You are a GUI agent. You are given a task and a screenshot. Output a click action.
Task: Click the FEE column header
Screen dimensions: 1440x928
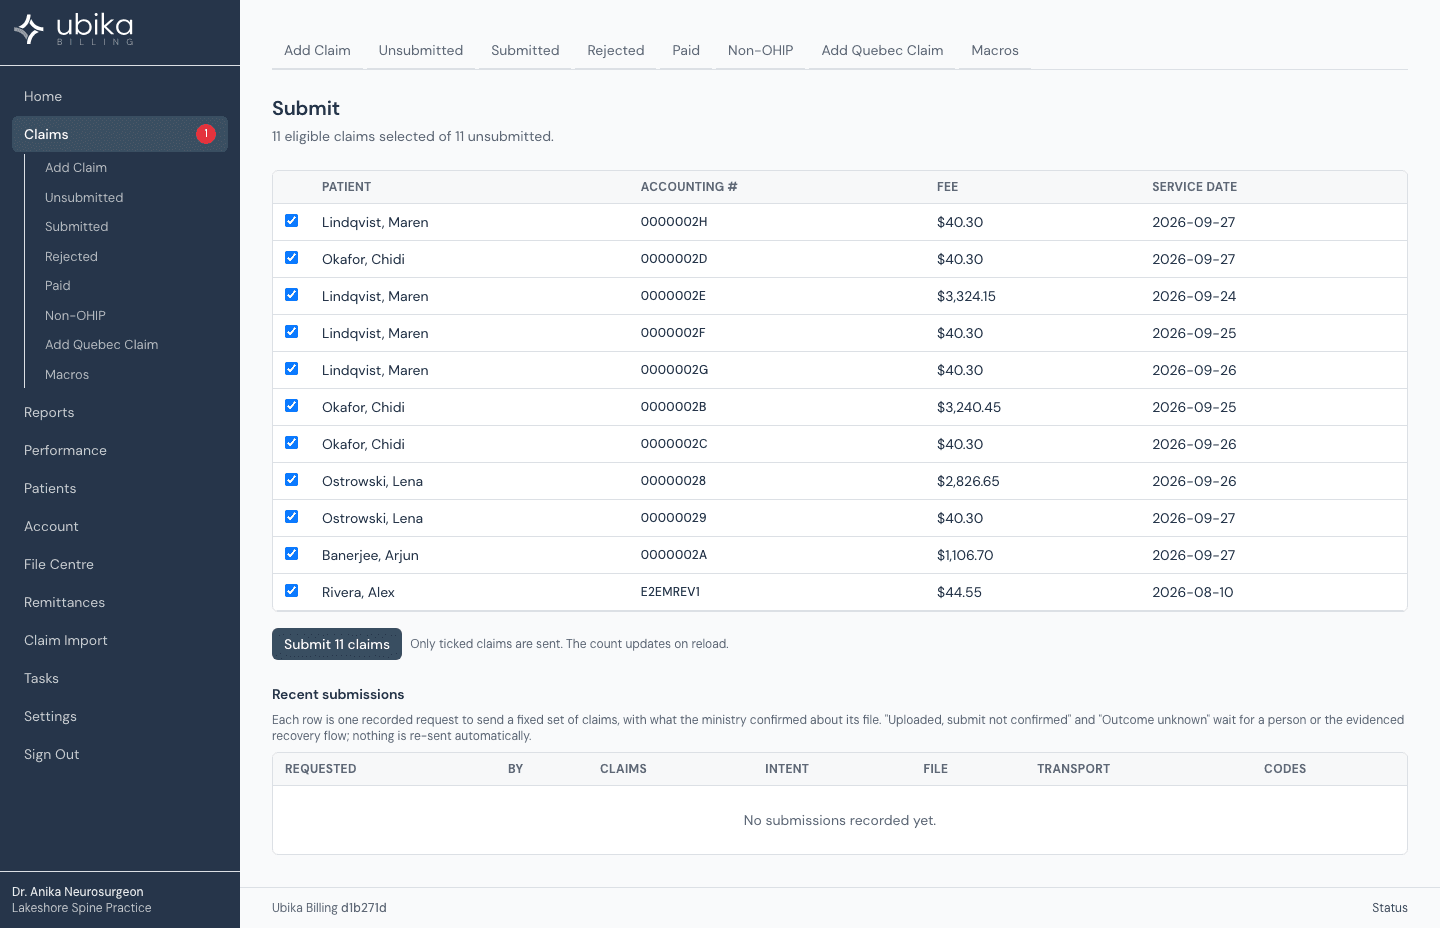pos(947,187)
